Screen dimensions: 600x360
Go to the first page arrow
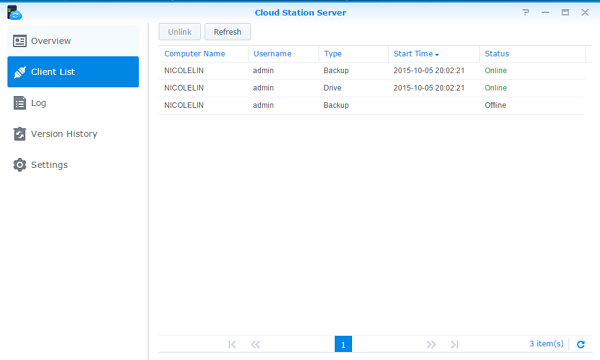click(x=232, y=344)
